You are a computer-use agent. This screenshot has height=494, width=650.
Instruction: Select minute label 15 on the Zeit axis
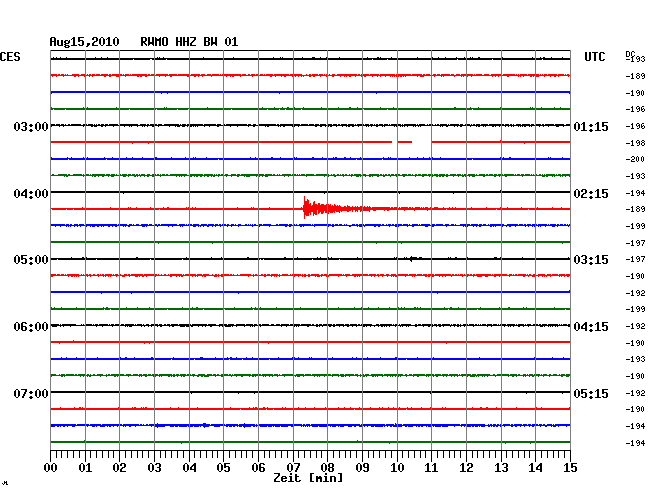[570, 468]
